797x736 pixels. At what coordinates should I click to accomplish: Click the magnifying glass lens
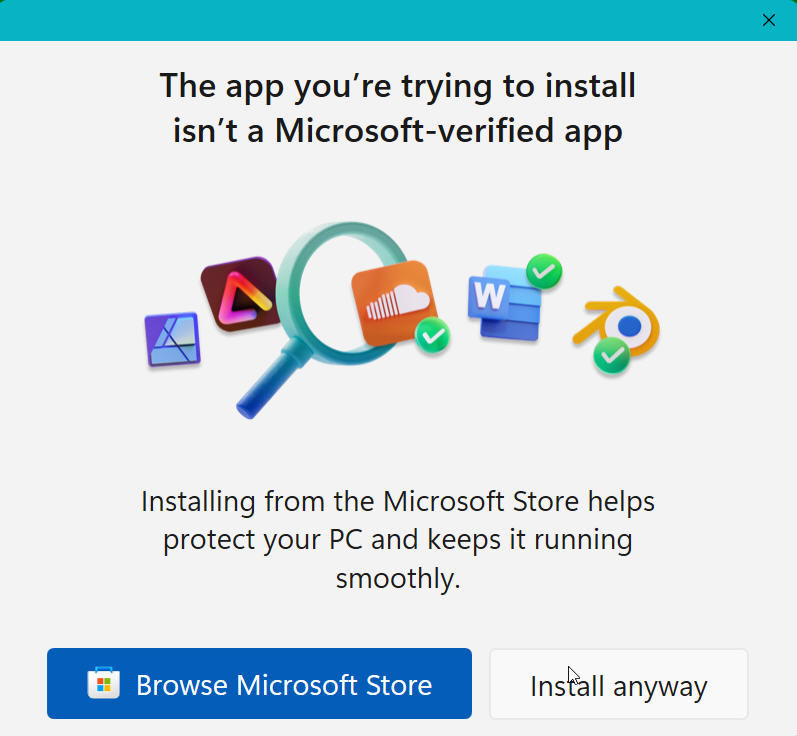[x=344, y=292]
